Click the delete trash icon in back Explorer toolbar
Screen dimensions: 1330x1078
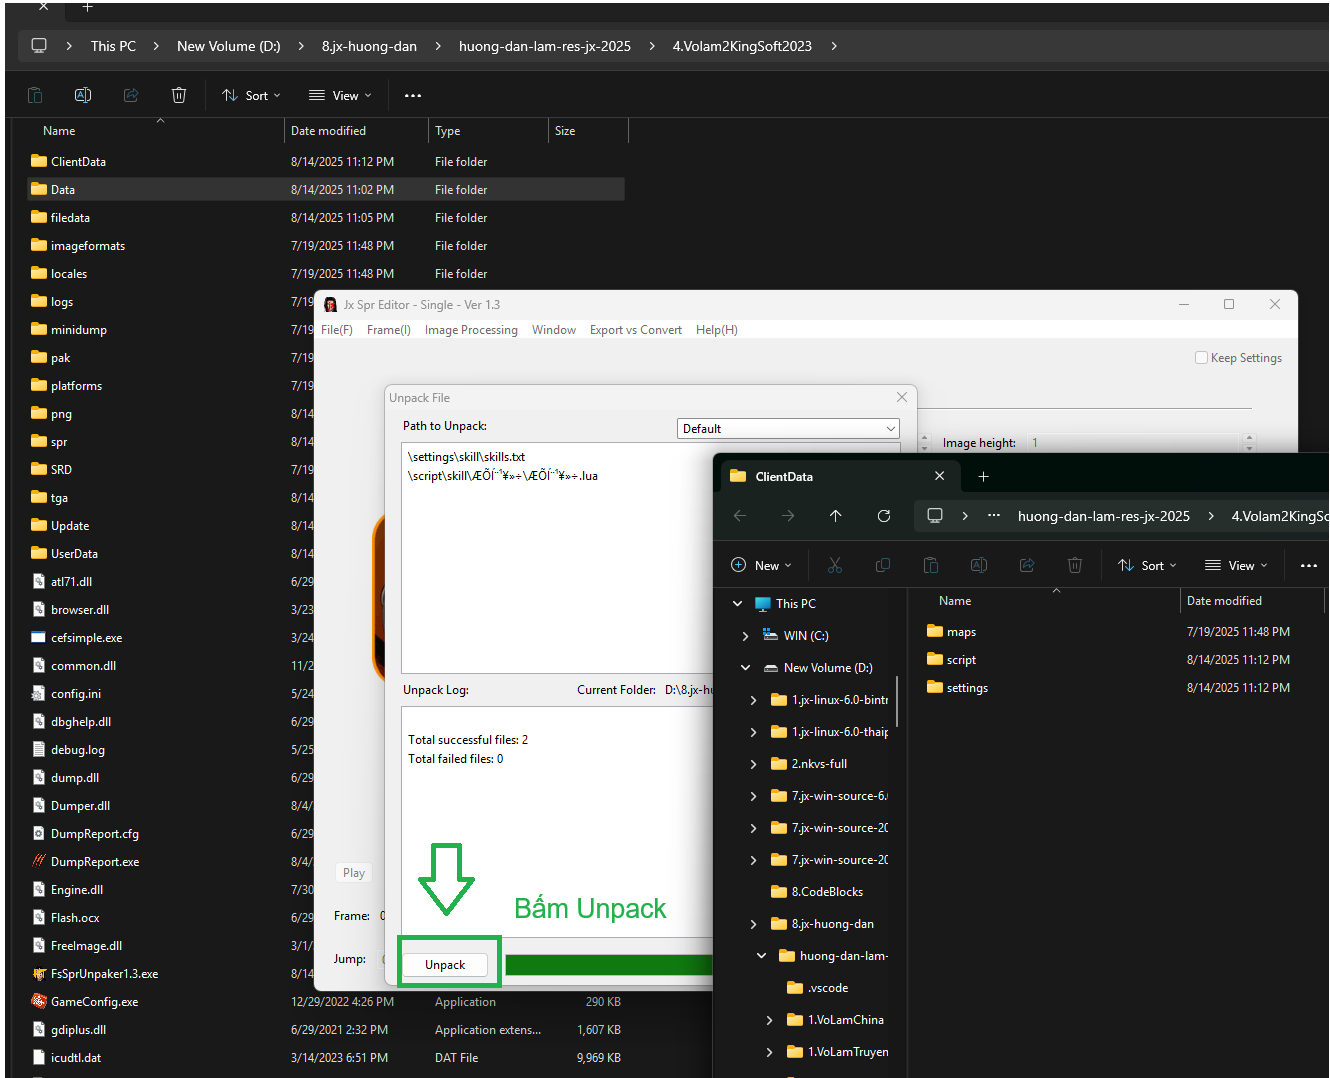179,95
